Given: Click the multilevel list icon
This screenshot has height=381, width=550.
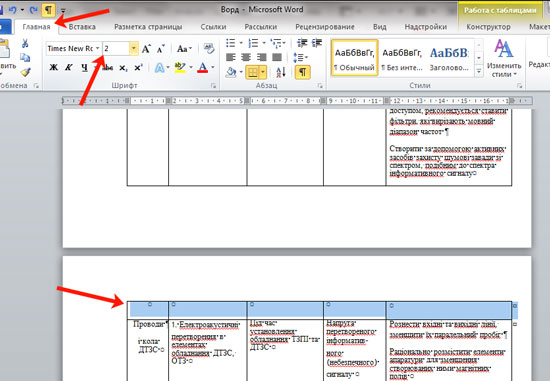Looking at the screenshot, I should tap(276, 43).
